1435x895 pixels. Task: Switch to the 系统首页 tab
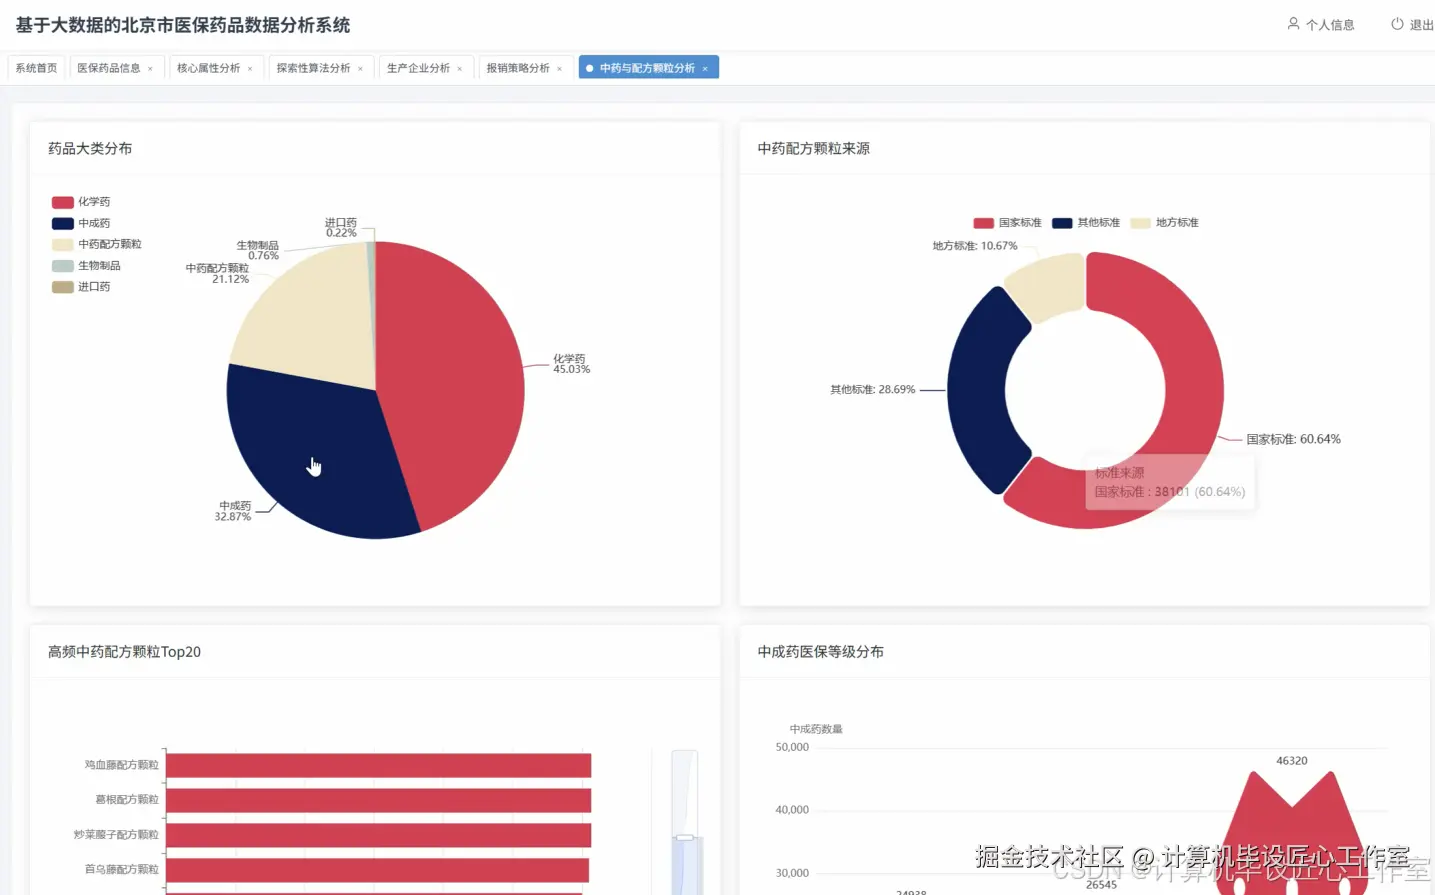pos(36,68)
